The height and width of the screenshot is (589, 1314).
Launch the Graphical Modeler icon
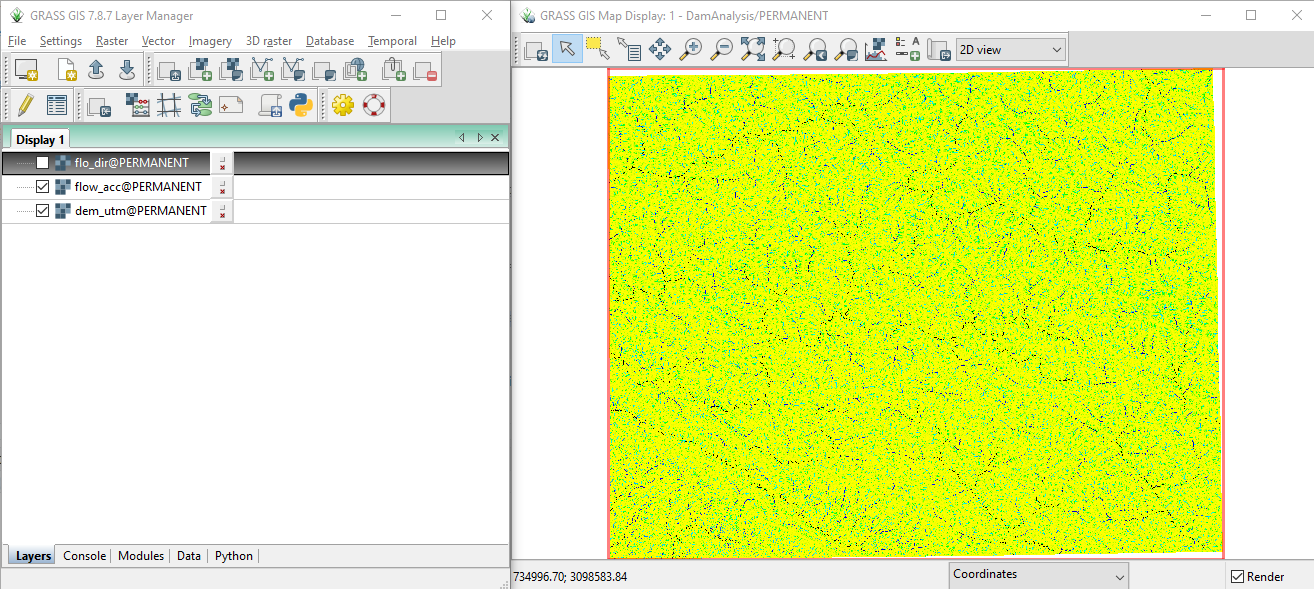pyautogui.click(x=200, y=105)
